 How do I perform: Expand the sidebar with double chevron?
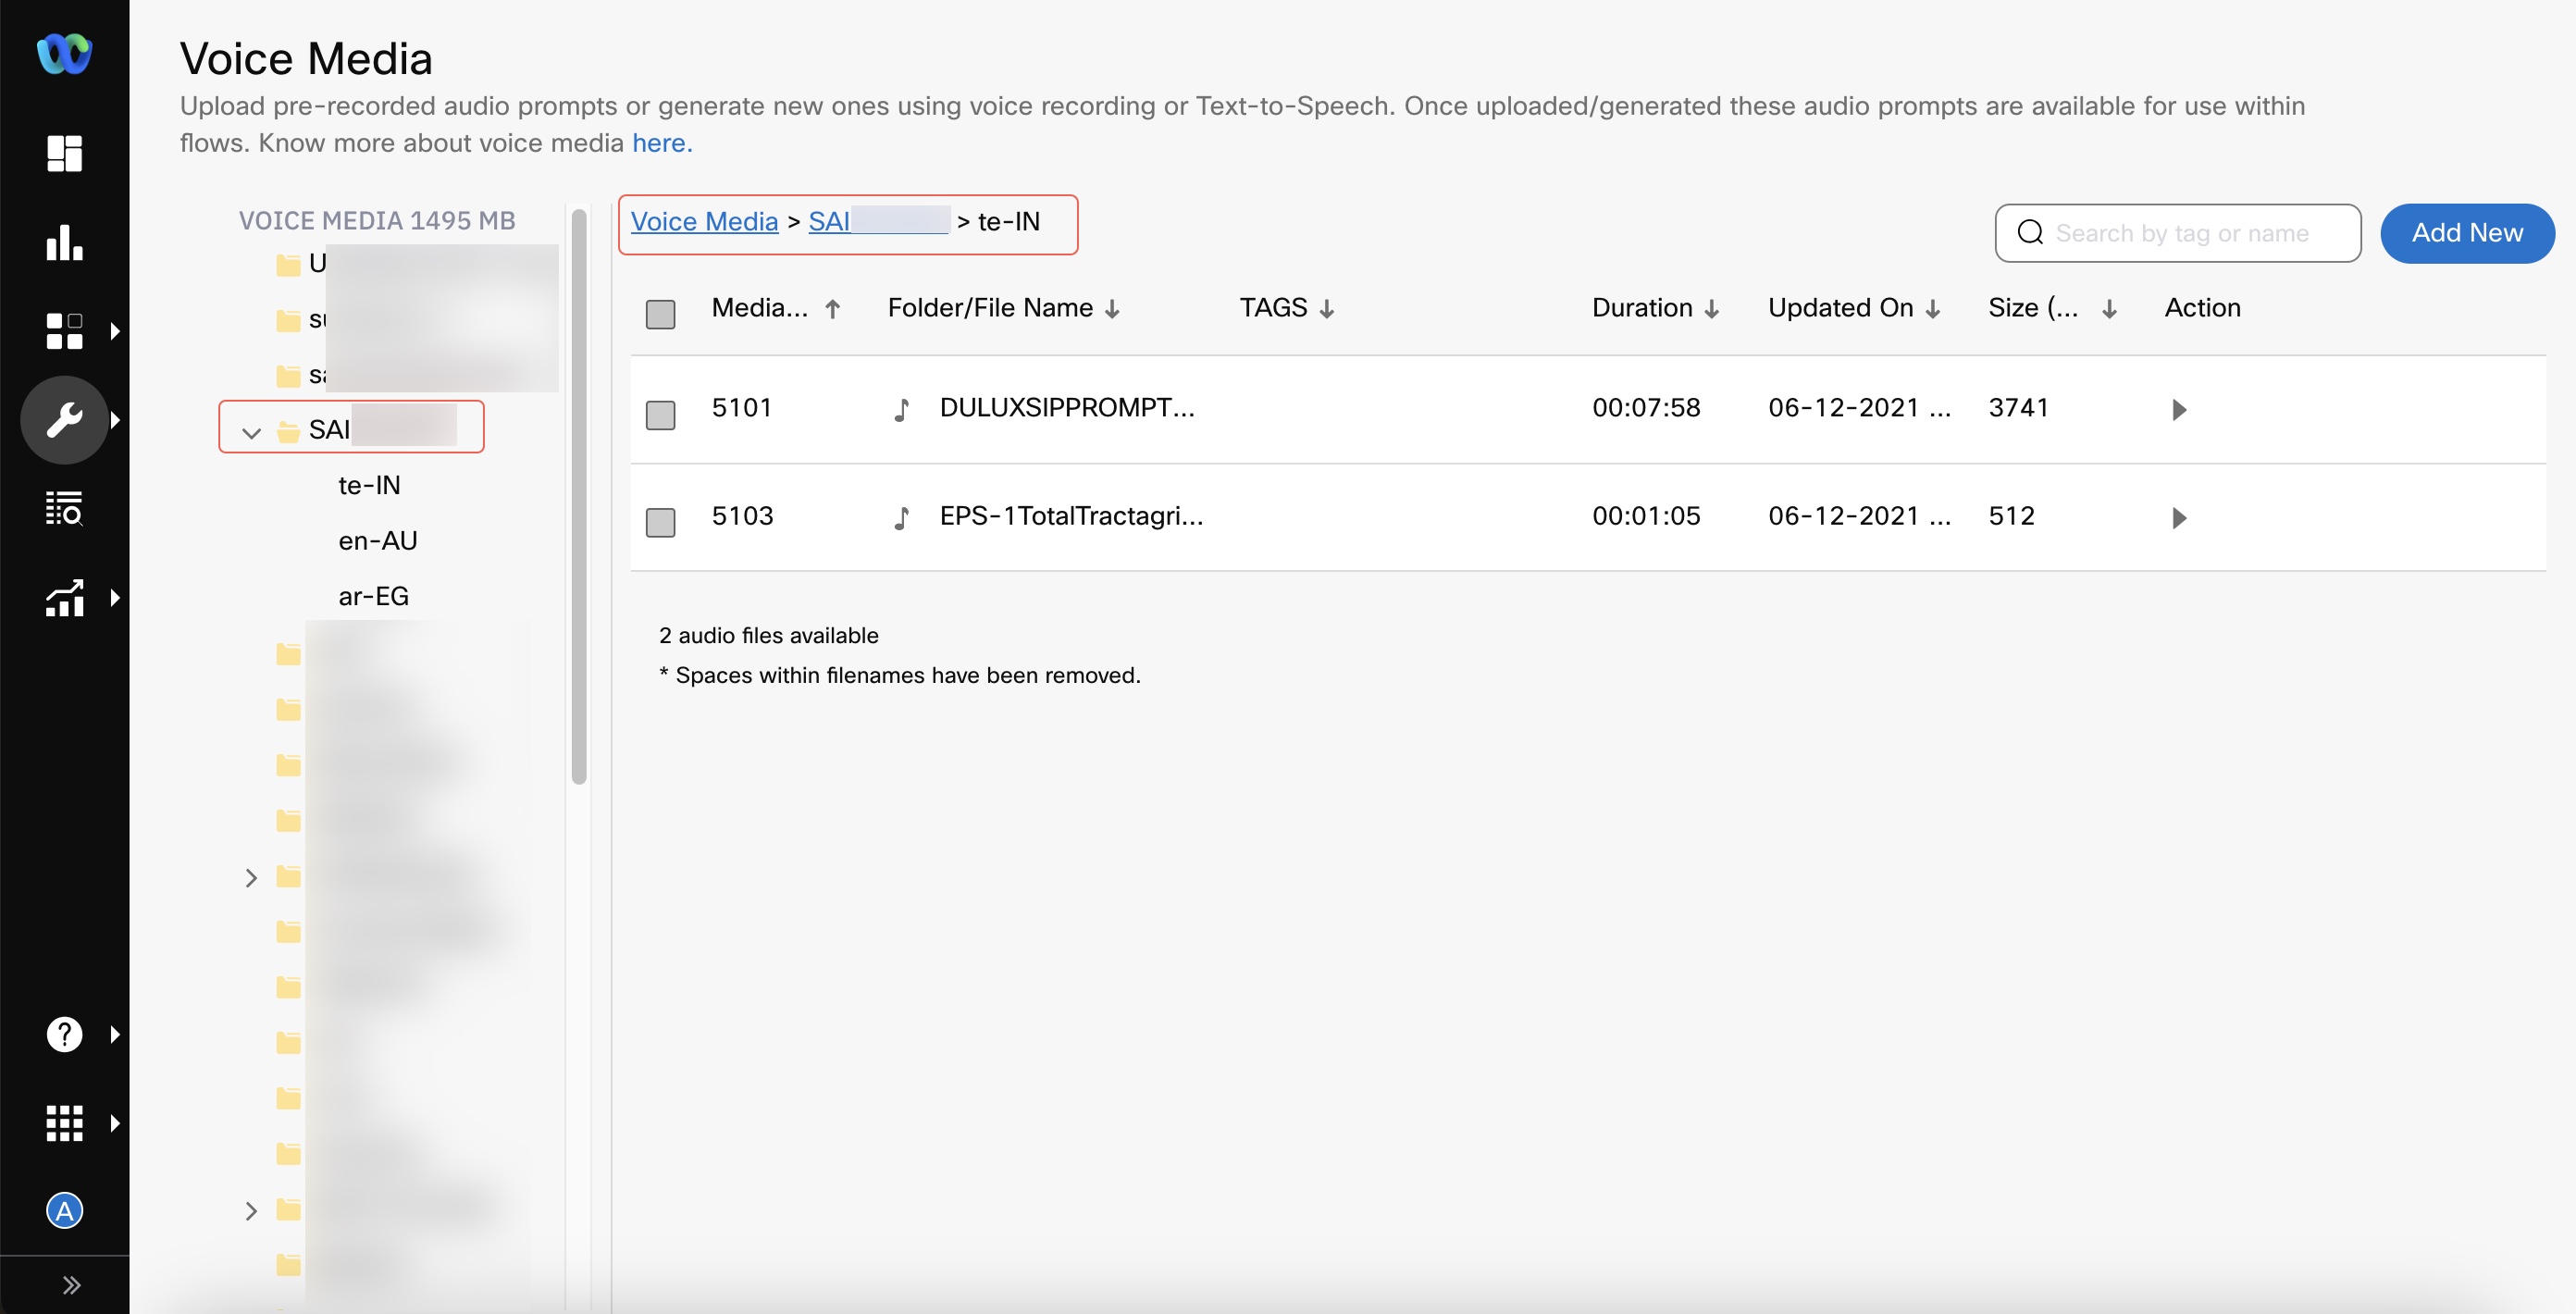[71, 1285]
